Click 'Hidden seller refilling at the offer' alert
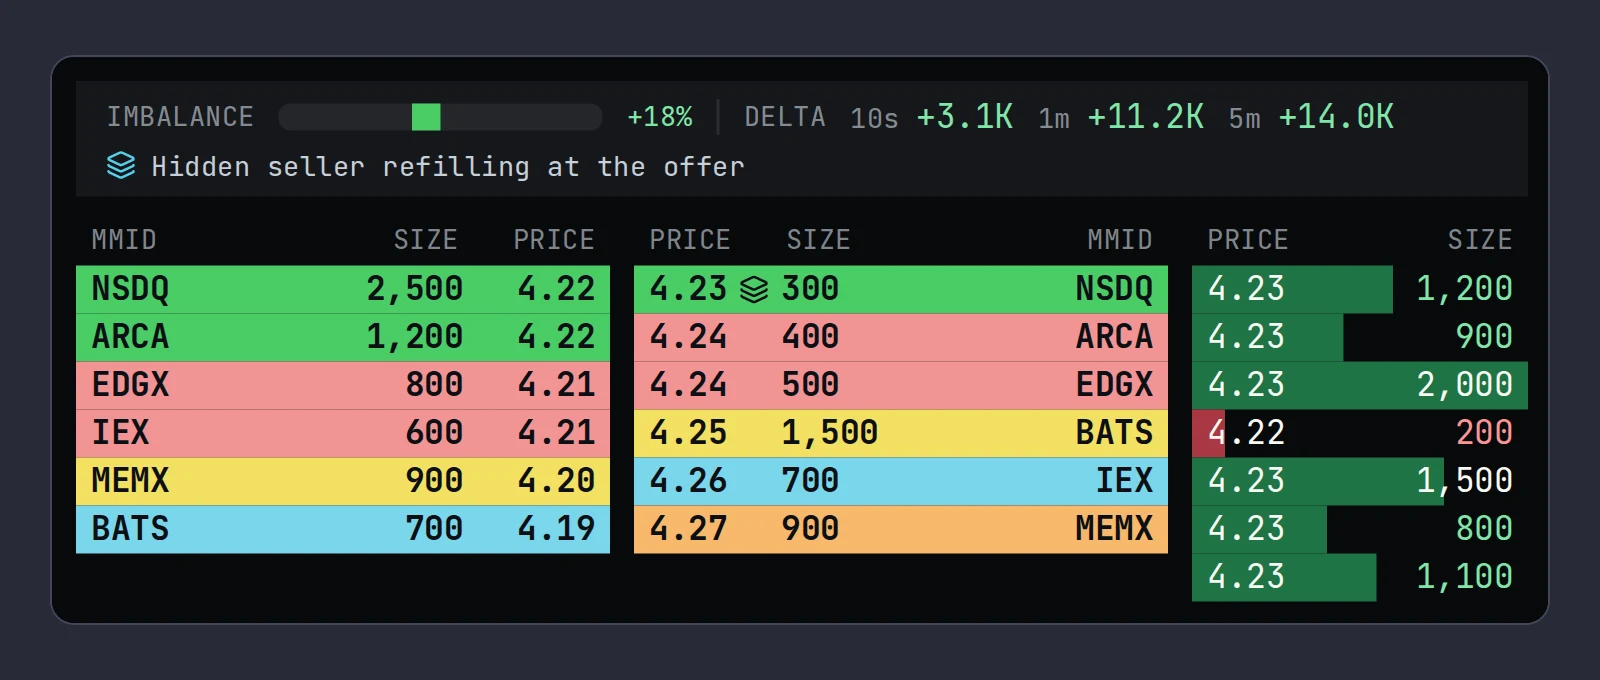The width and height of the screenshot is (1600, 680). click(448, 166)
